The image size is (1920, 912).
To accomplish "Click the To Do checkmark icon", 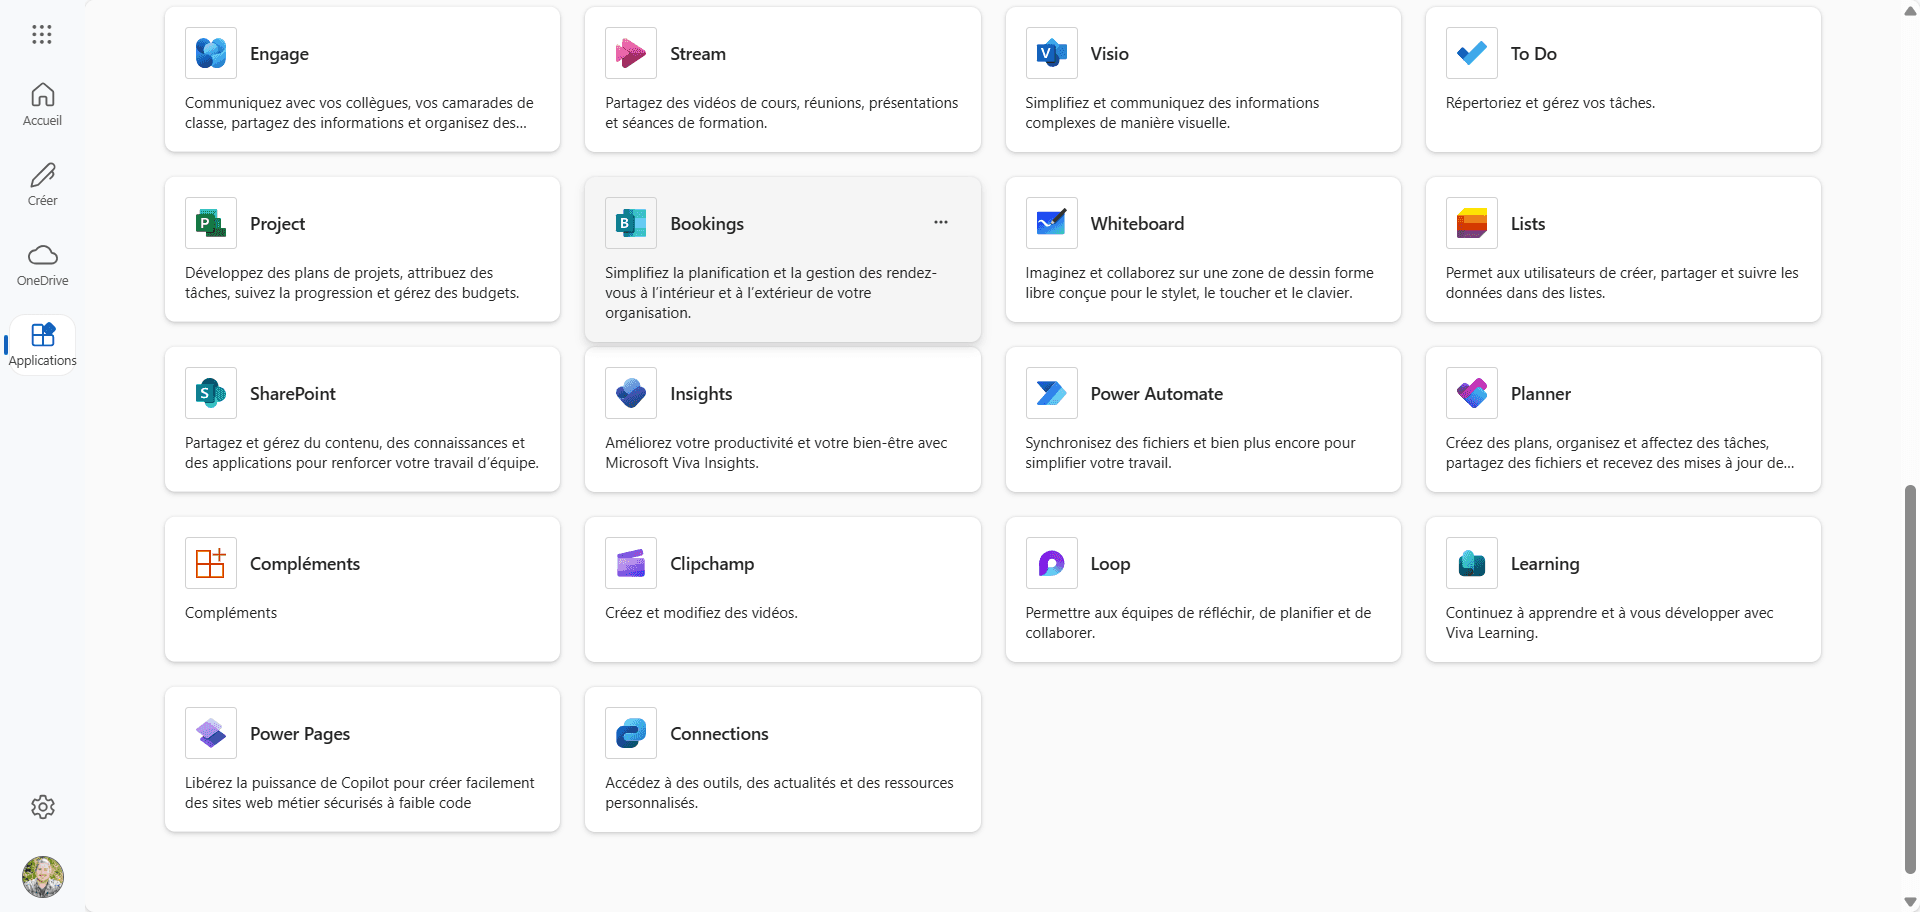I will click(1471, 53).
